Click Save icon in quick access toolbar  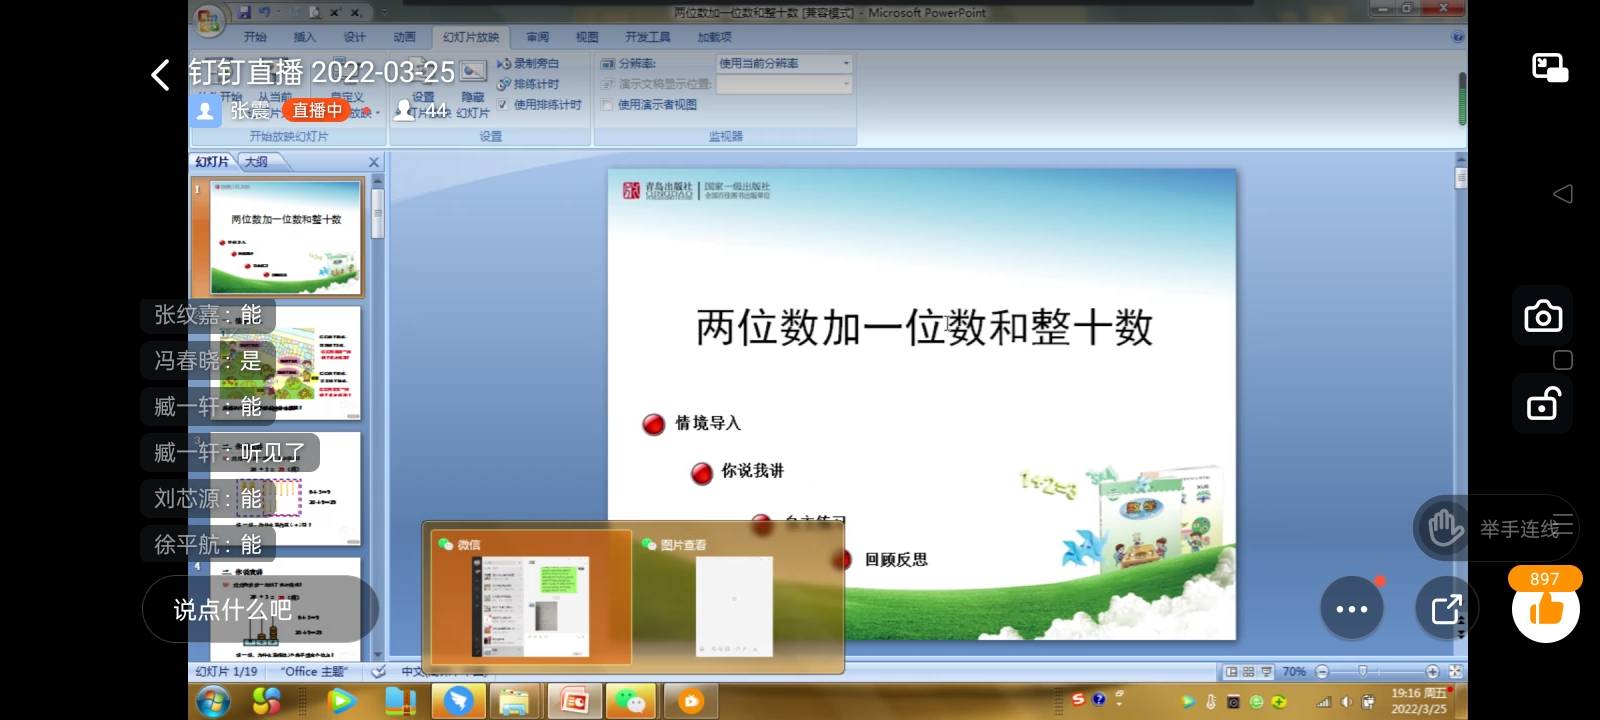pyautogui.click(x=244, y=12)
